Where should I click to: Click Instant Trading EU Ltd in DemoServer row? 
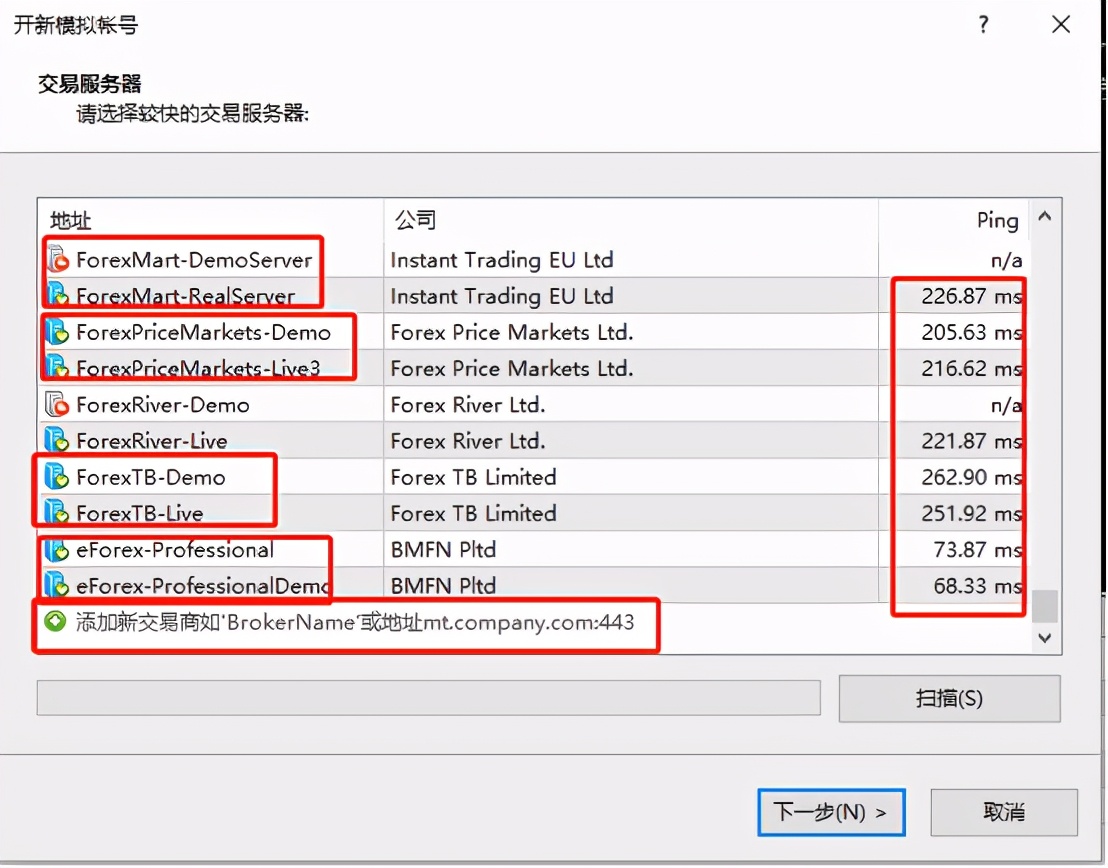(x=502, y=260)
